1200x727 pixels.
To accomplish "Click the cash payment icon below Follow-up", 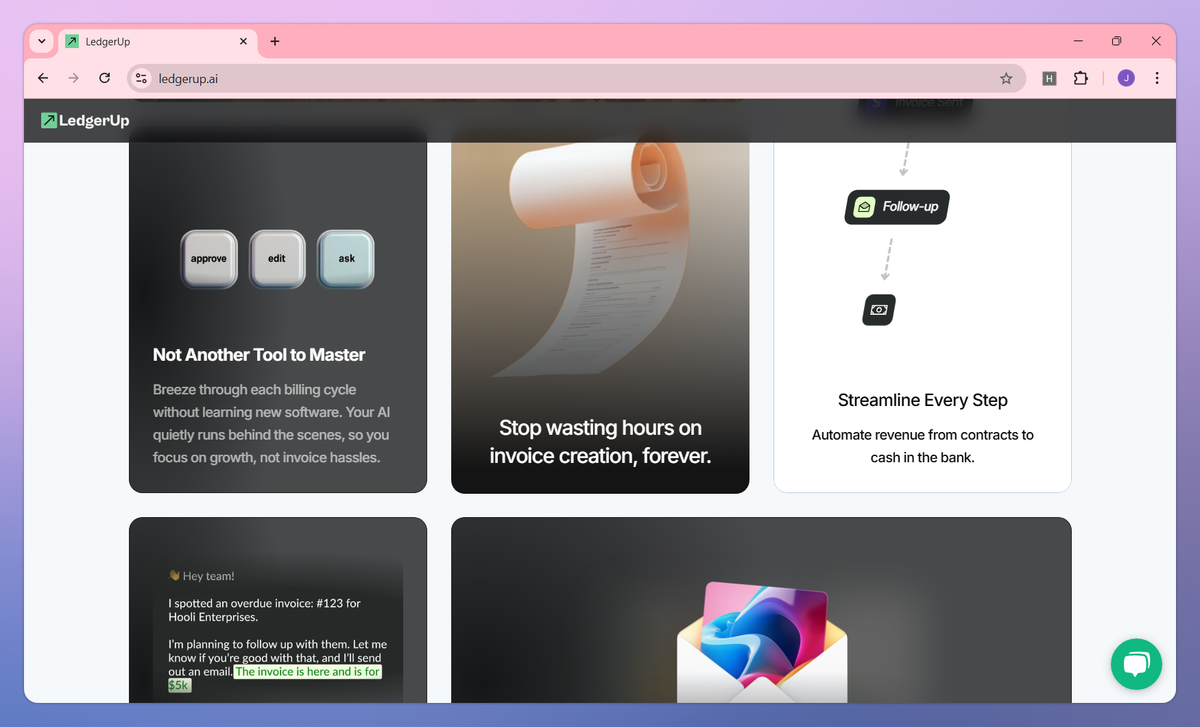I will (x=878, y=310).
